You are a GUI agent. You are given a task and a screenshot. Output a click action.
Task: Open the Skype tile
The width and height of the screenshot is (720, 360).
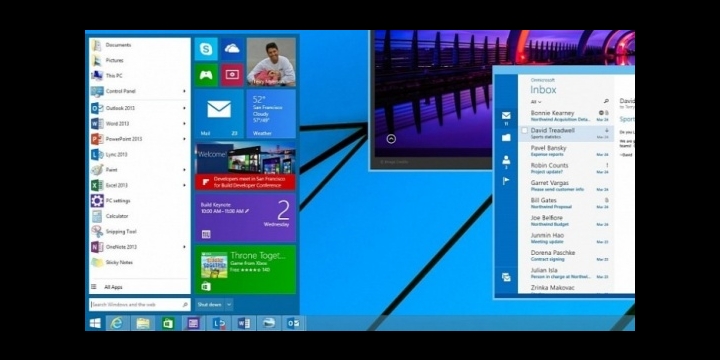[x=206, y=49]
